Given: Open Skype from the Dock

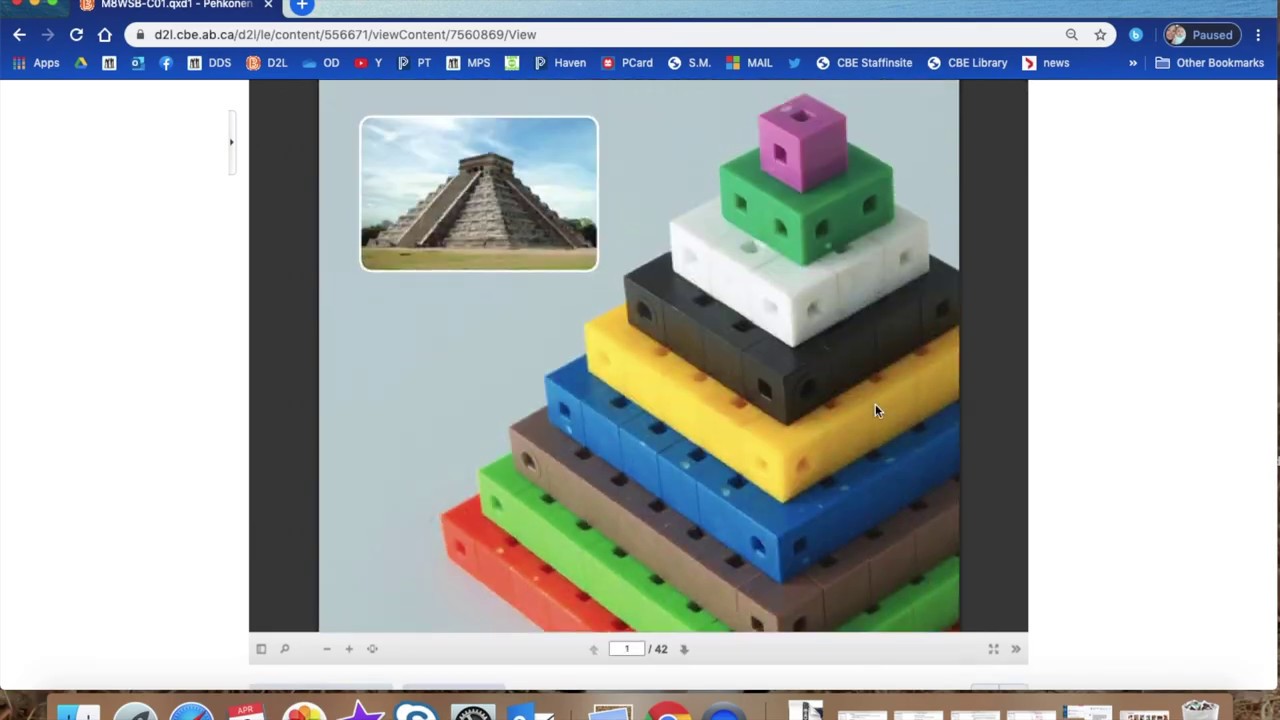Looking at the screenshot, I should tap(416, 711).
